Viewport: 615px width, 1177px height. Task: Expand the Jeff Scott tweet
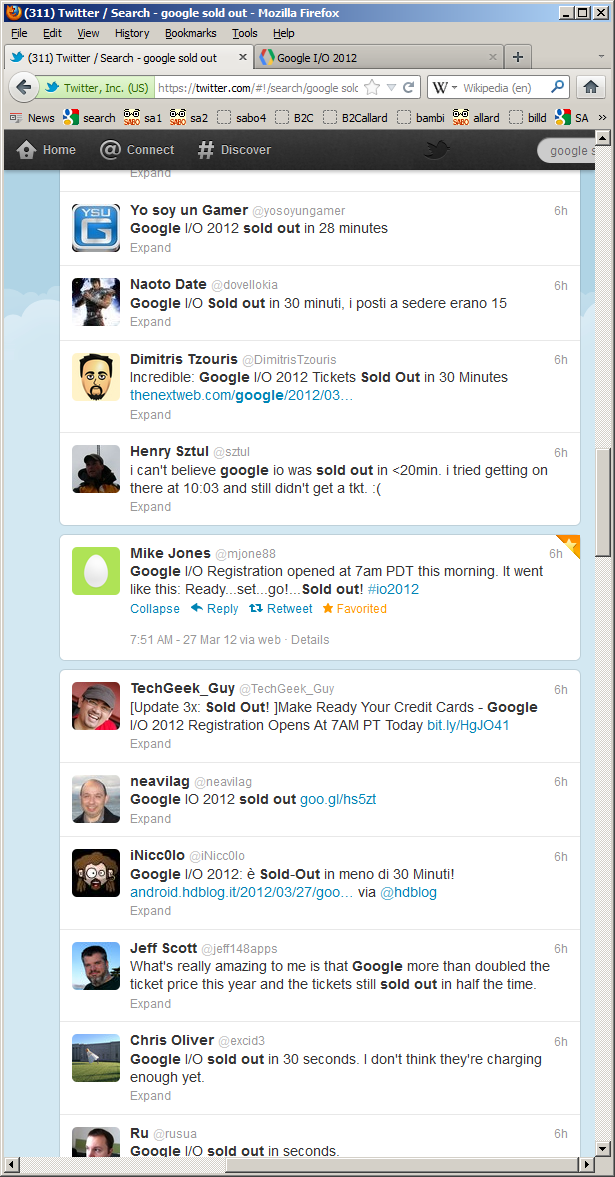click(x=150, y=1004)
